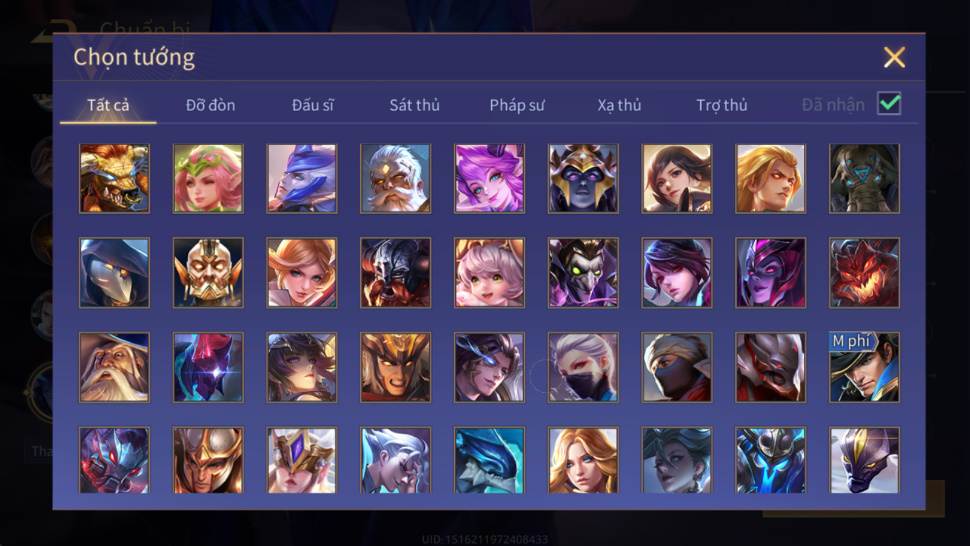Pick the pink-haired elf with green leaf crown
970x546 pixels.
coord(208,179)
